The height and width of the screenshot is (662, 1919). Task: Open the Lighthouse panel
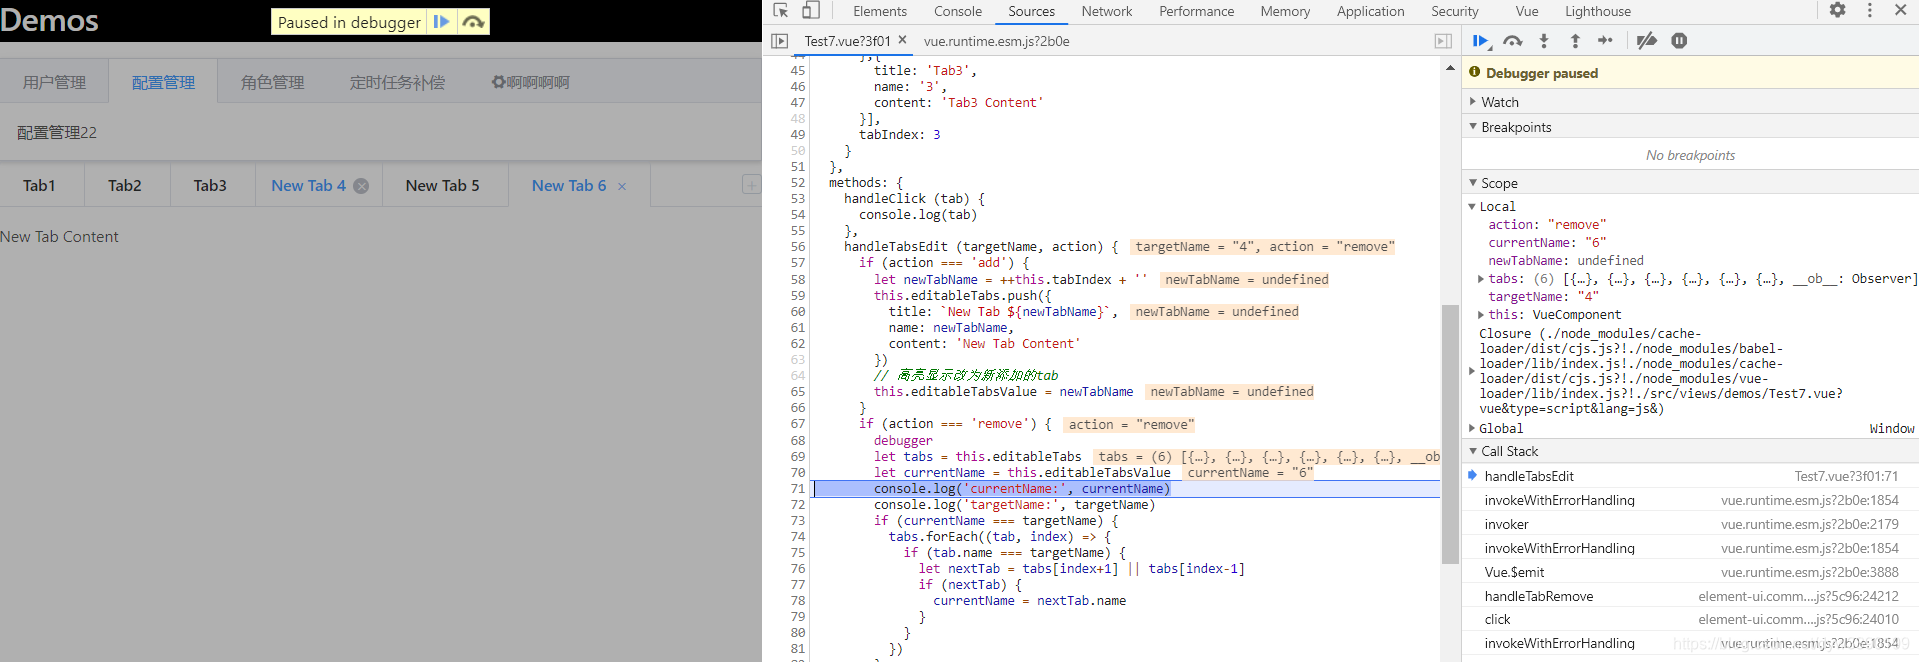click(1597, 11)
